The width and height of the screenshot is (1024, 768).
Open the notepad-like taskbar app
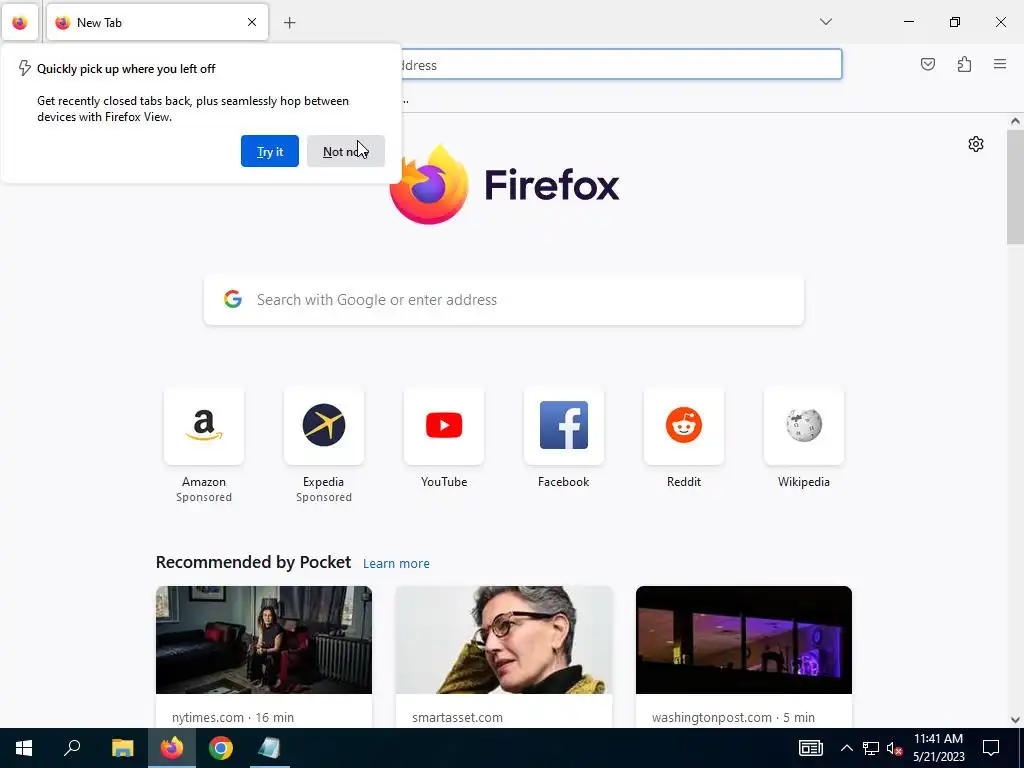[x=269, y=748]
